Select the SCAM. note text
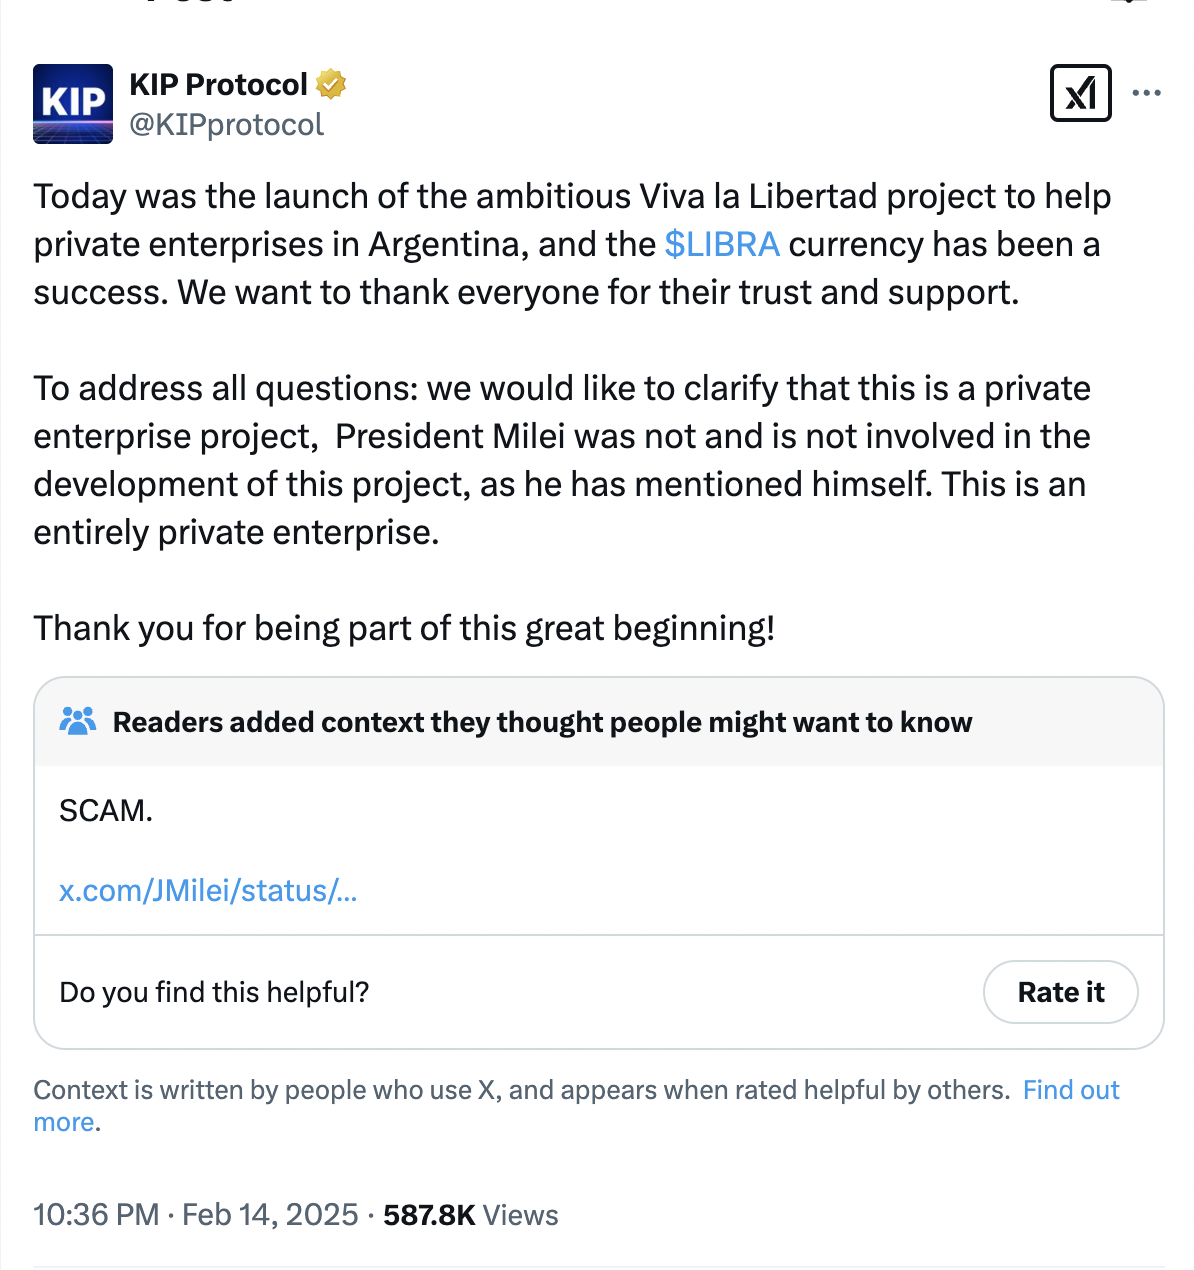Image resolution: width=1194 pixels, height=1270 pixels. pos(106,810)
